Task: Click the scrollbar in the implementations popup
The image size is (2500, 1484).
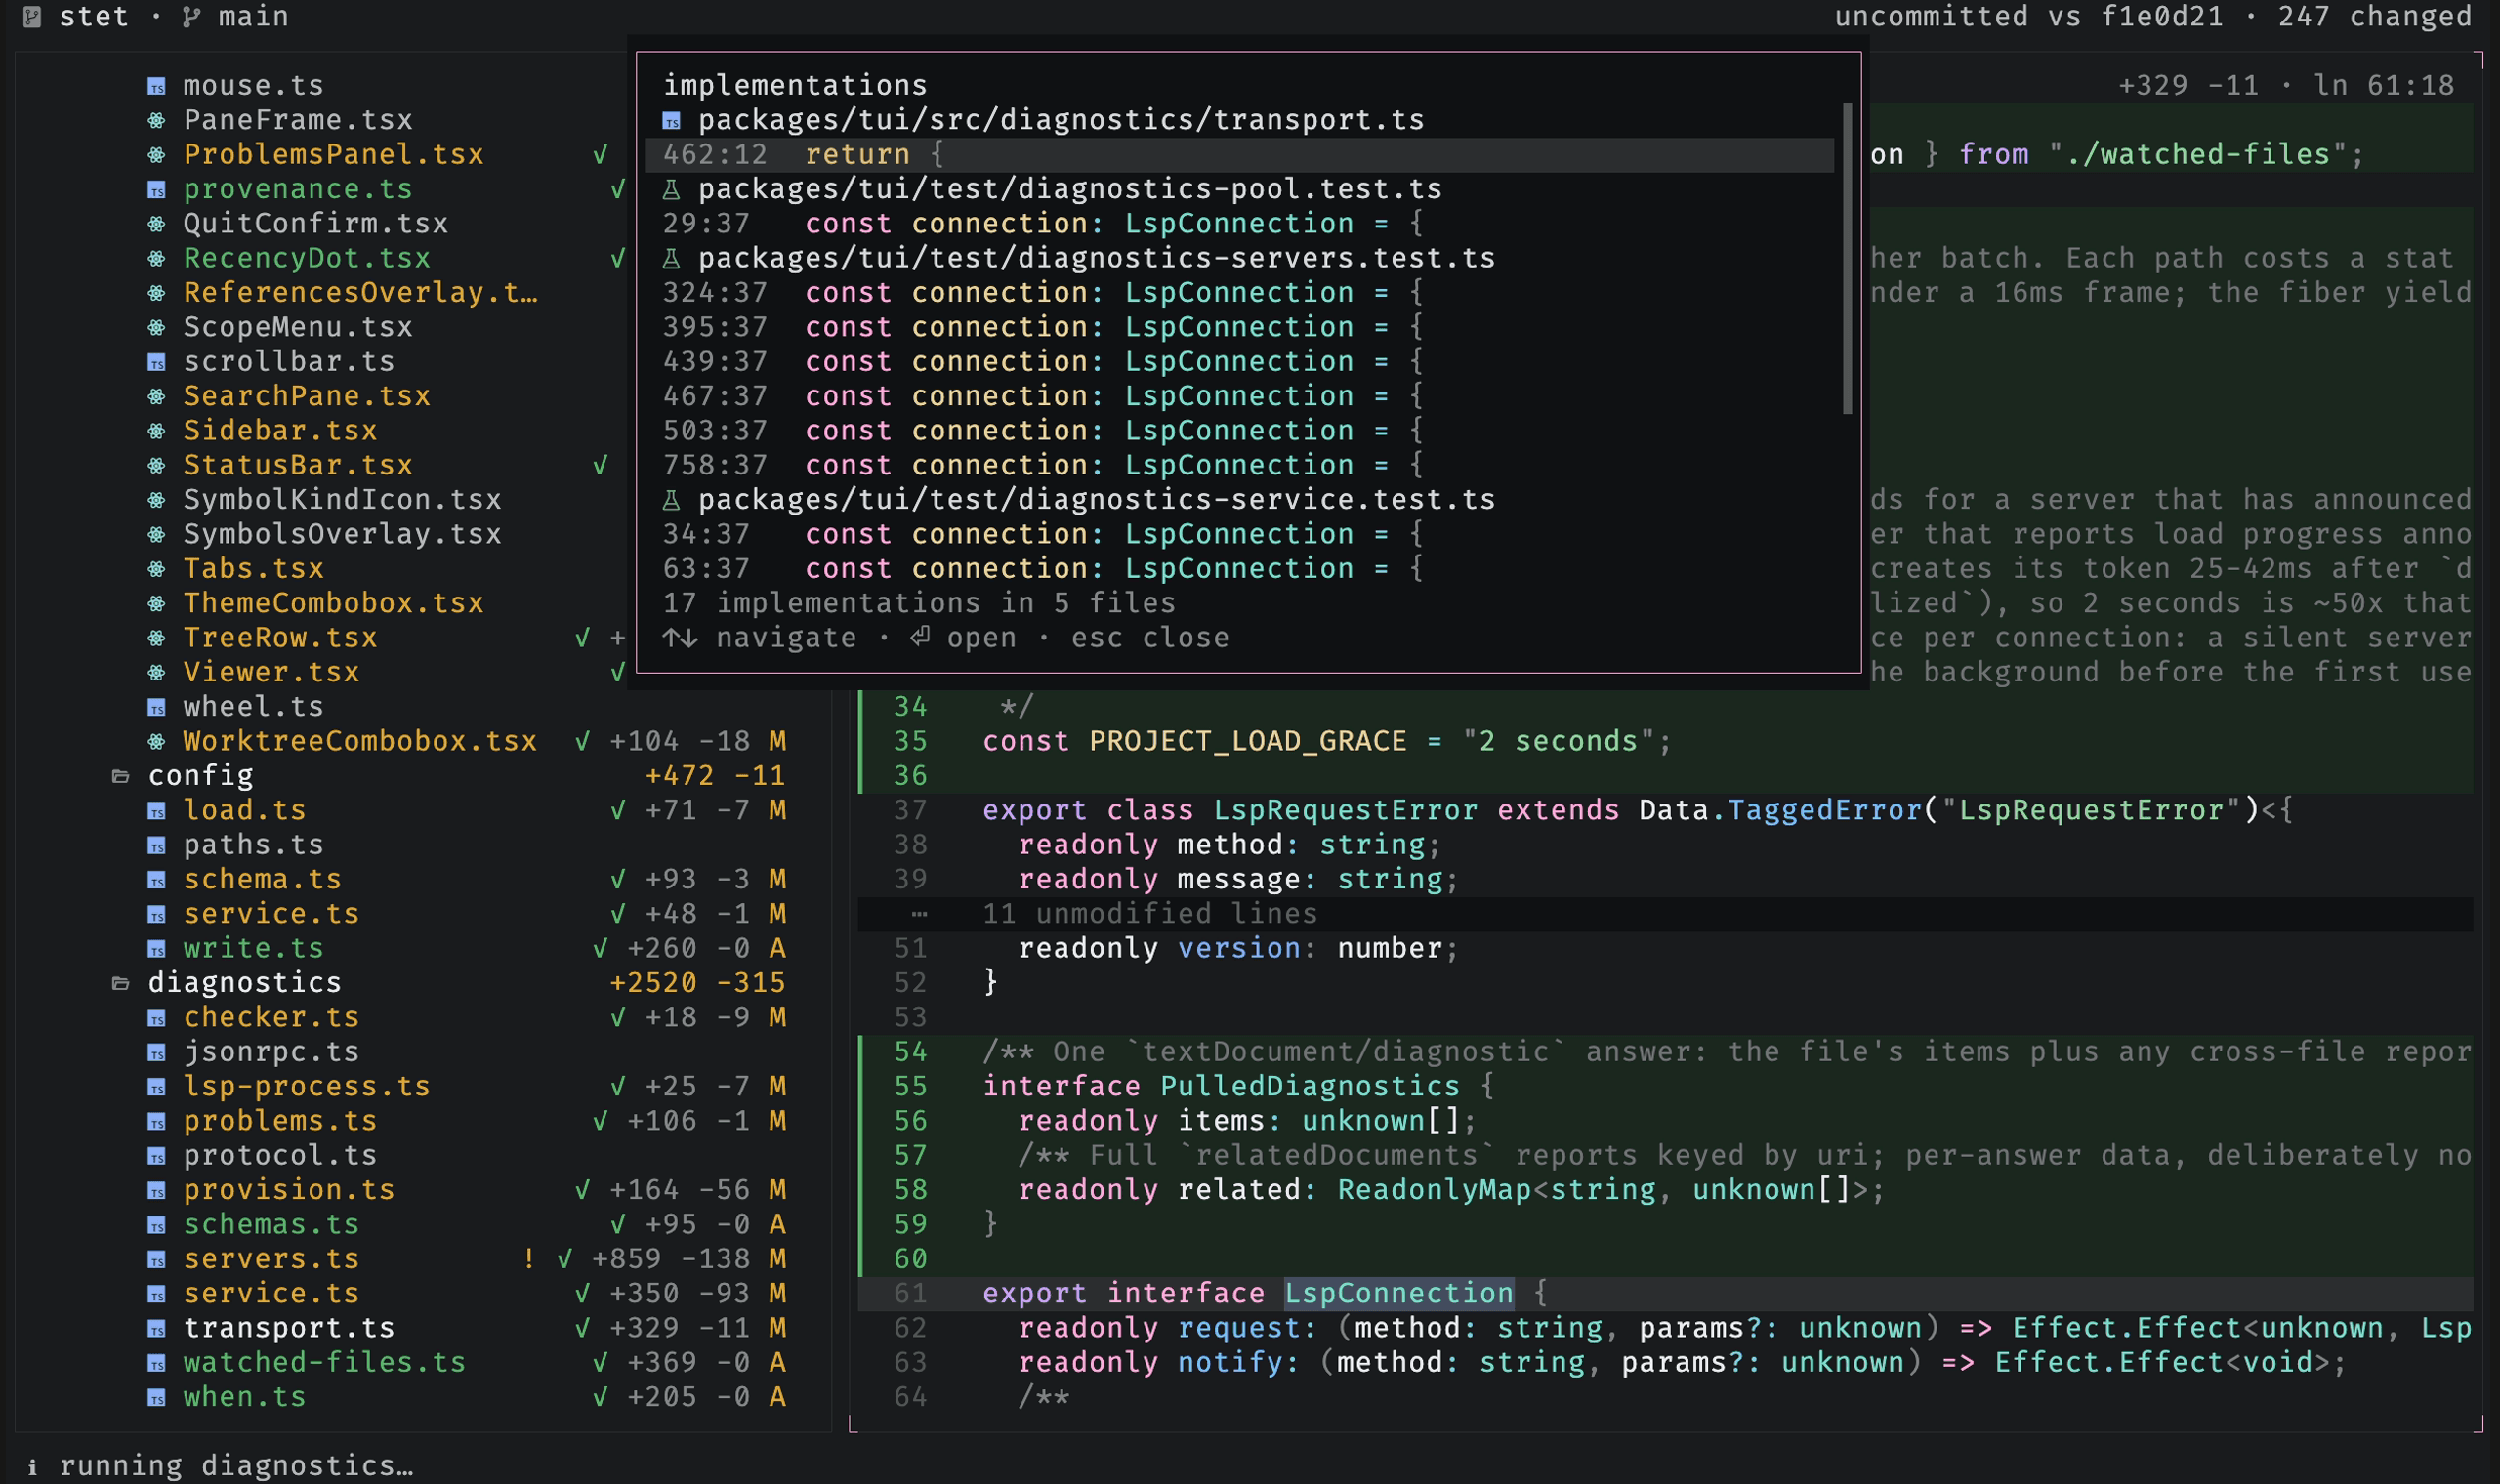Action: (x=1847, y=259)
